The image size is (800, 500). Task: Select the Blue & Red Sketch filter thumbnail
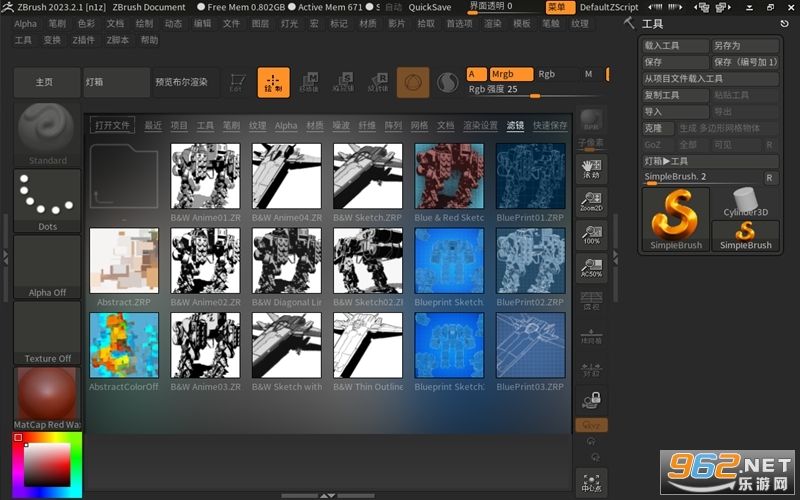click(x=449, y=176)
